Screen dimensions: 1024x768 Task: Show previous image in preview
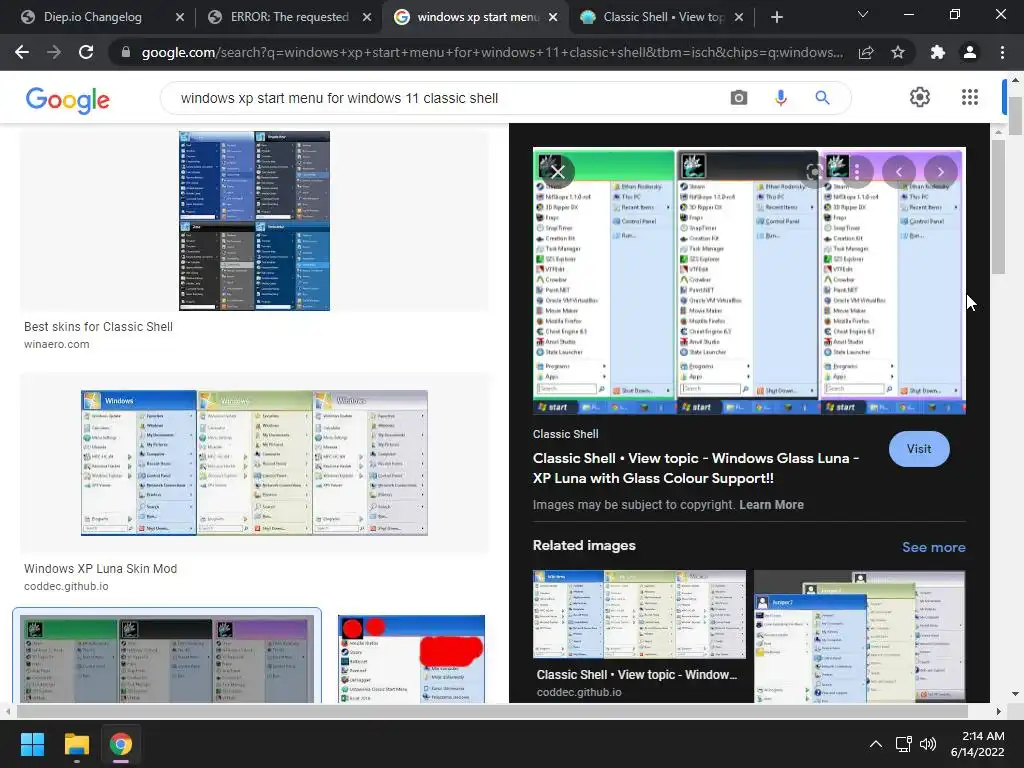click(899, 172)
